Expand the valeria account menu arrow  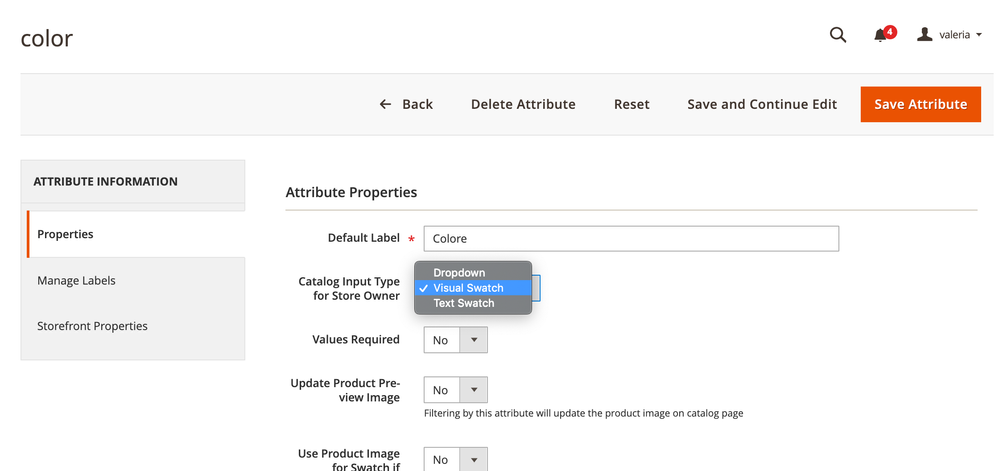click(x=978, y=35)
